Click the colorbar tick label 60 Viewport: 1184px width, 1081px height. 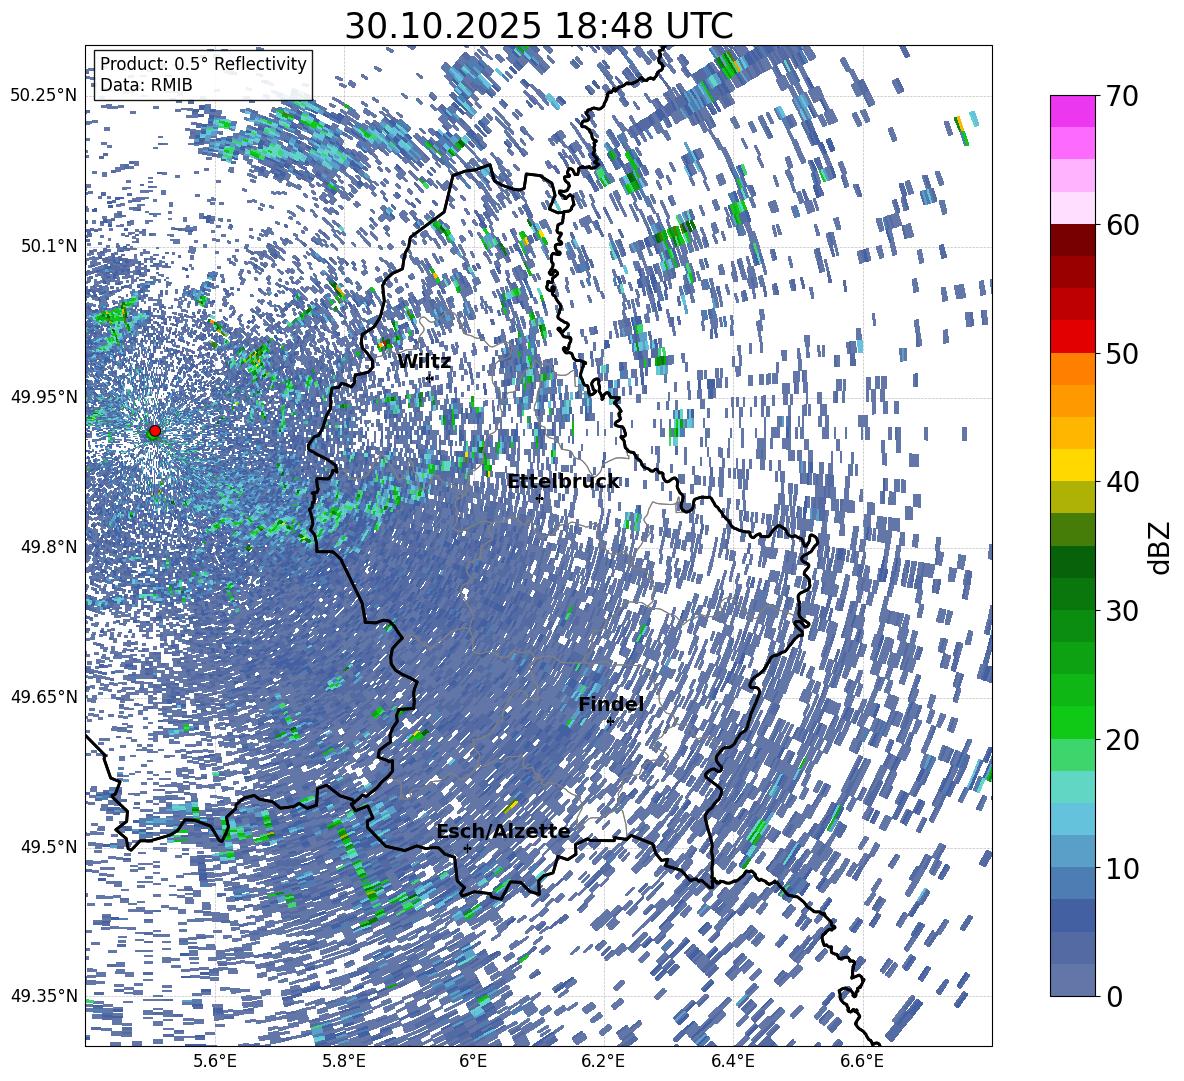pyautogui.click(x=1122, y=224)
